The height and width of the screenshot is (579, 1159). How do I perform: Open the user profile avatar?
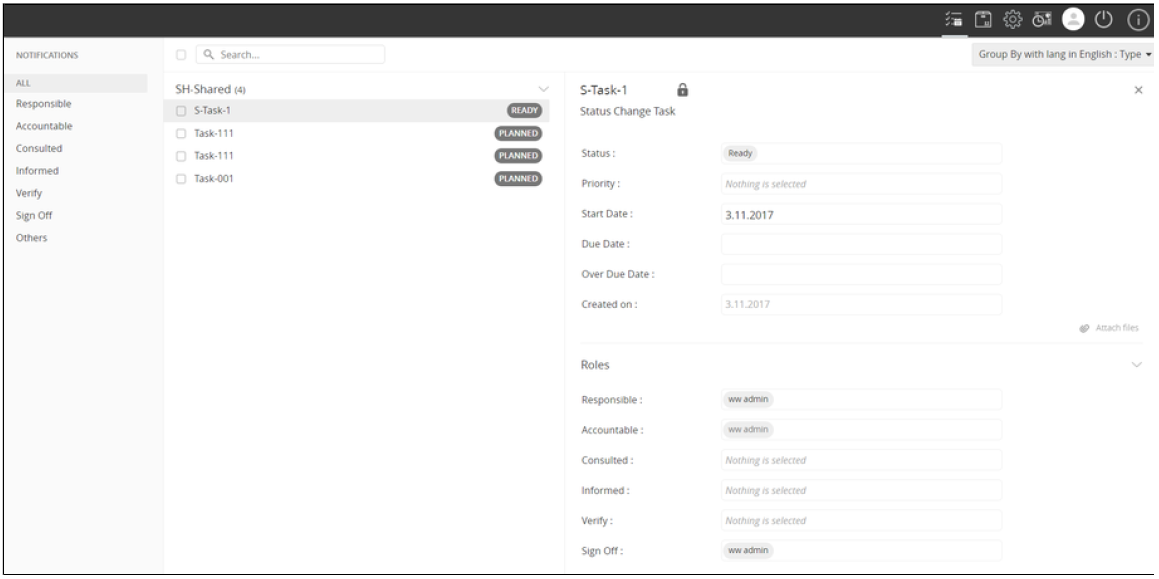(x=1073, y=20)
